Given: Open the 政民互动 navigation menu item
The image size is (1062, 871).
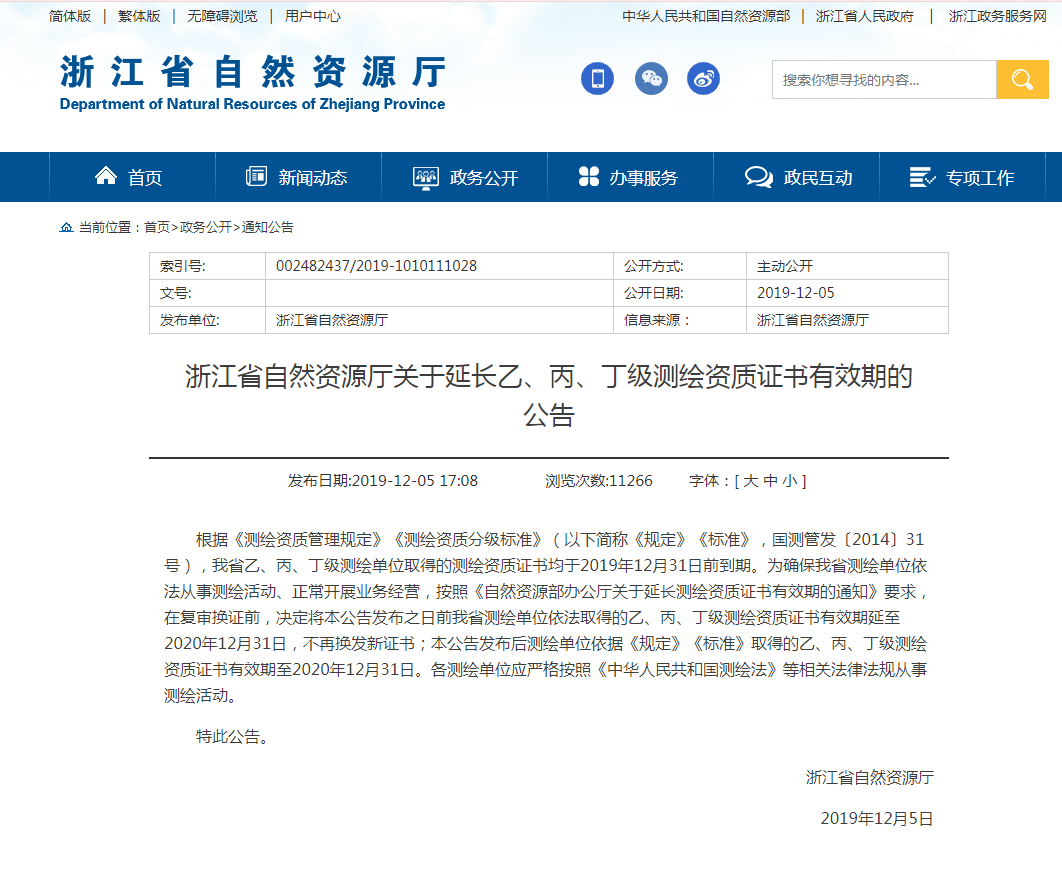Looking at the screenshot, I should pyautogui.click(x=796, y=177).
